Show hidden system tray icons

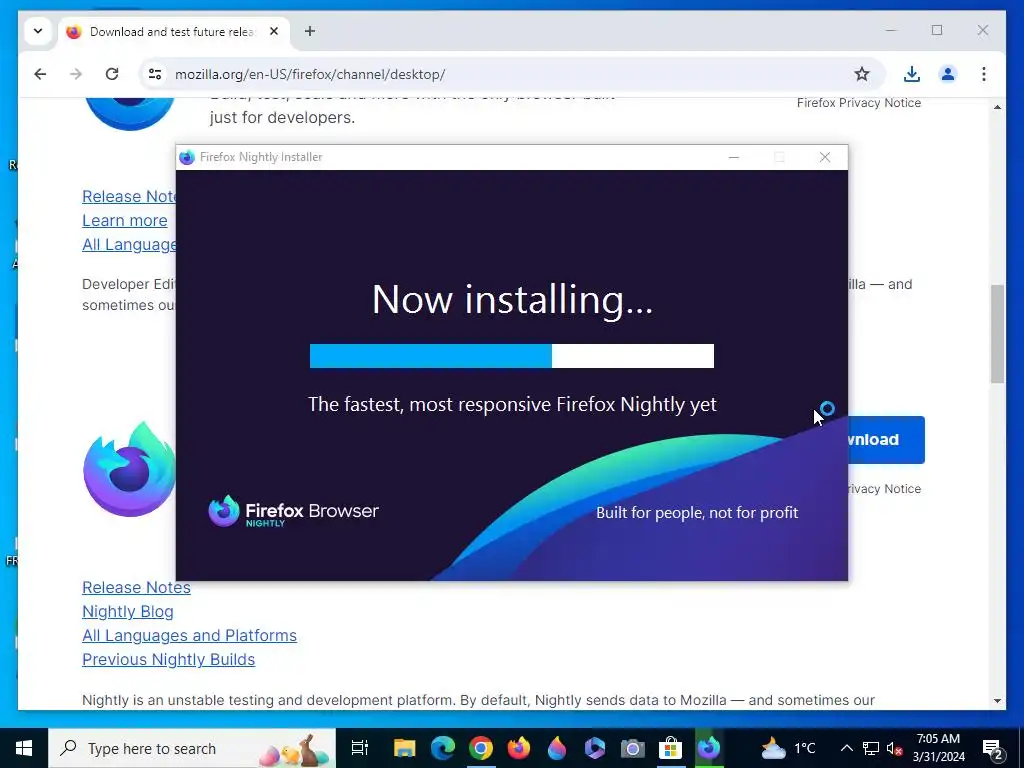(x=846, y=748)
